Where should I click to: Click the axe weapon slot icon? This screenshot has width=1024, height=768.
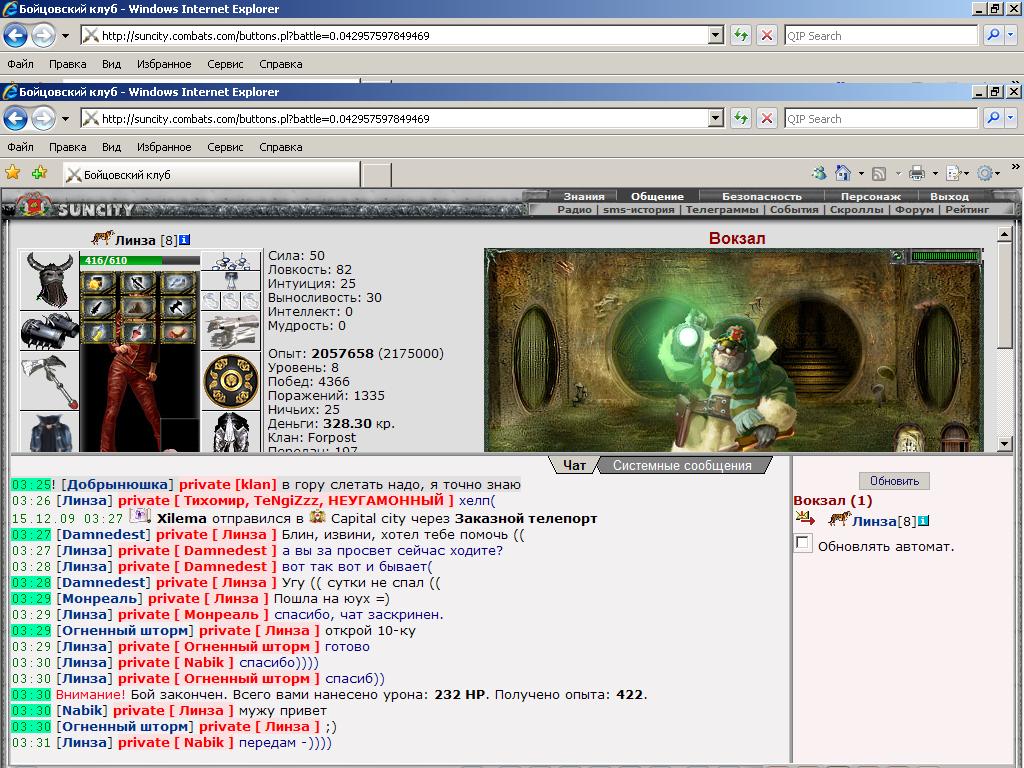point(50,381)
